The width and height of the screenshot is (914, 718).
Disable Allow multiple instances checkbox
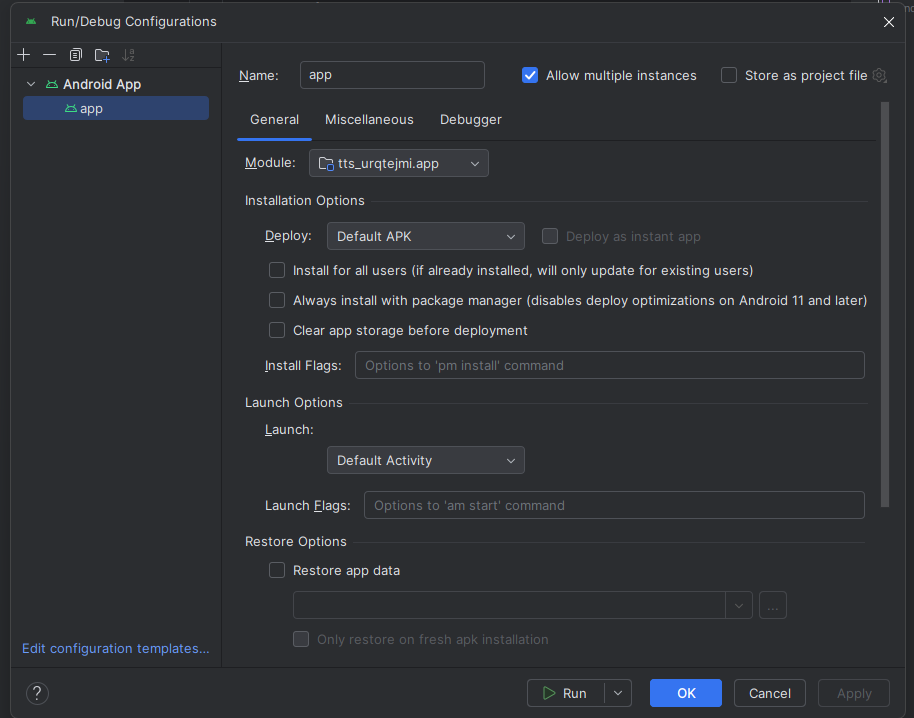[530, 75]
